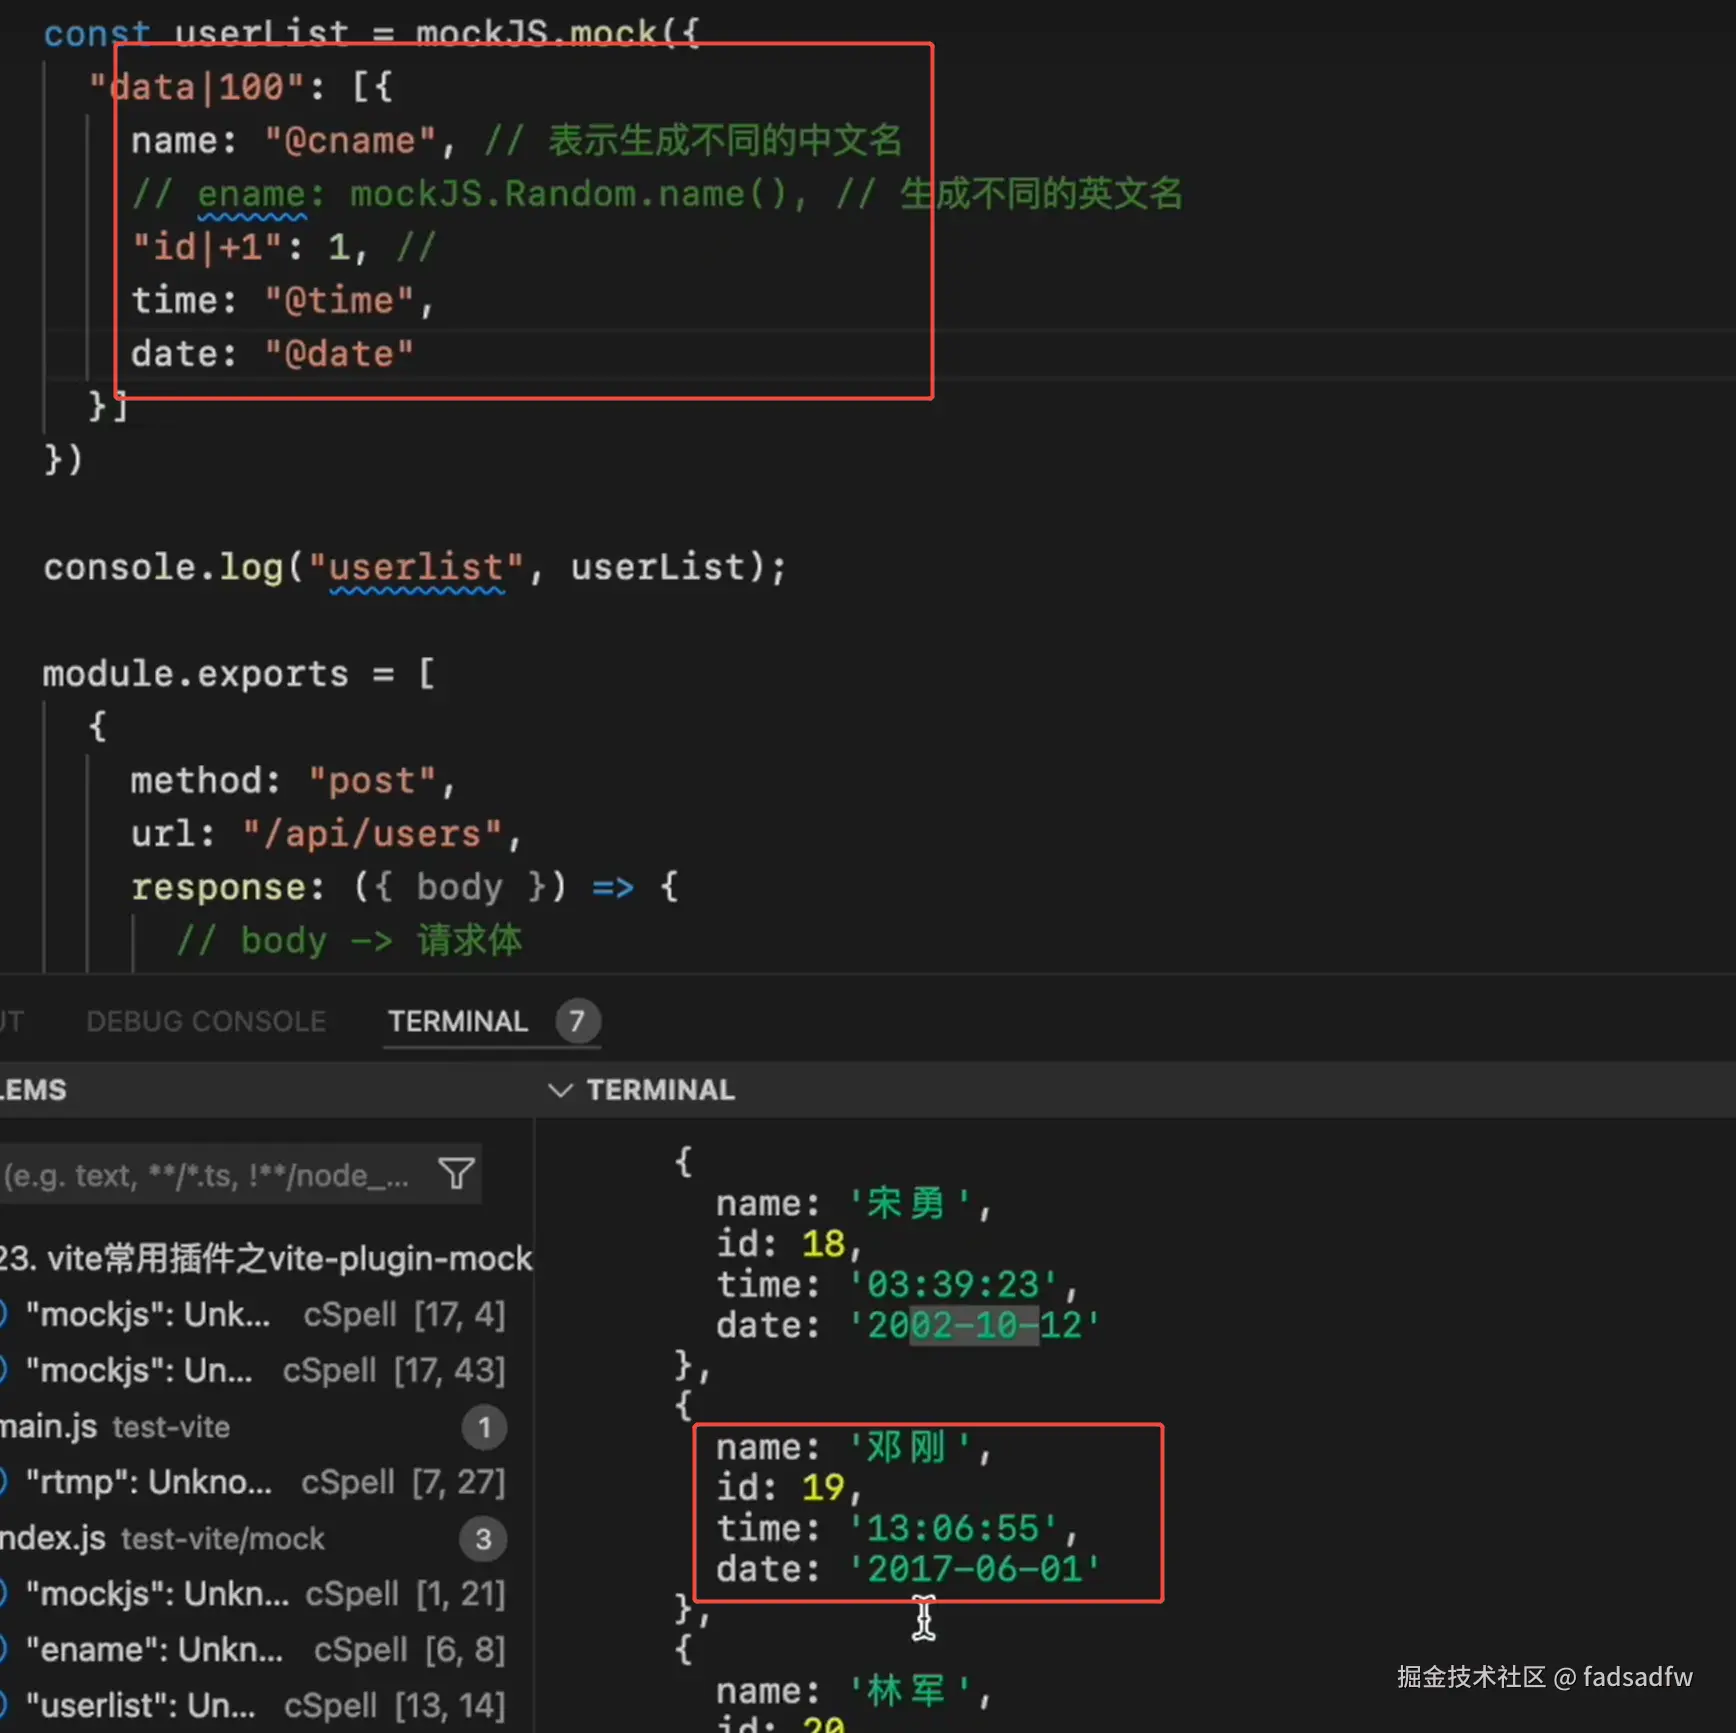Click the response keyword in code
The width and height of the screenshot is (1736, 1733).
coord(218,887)
